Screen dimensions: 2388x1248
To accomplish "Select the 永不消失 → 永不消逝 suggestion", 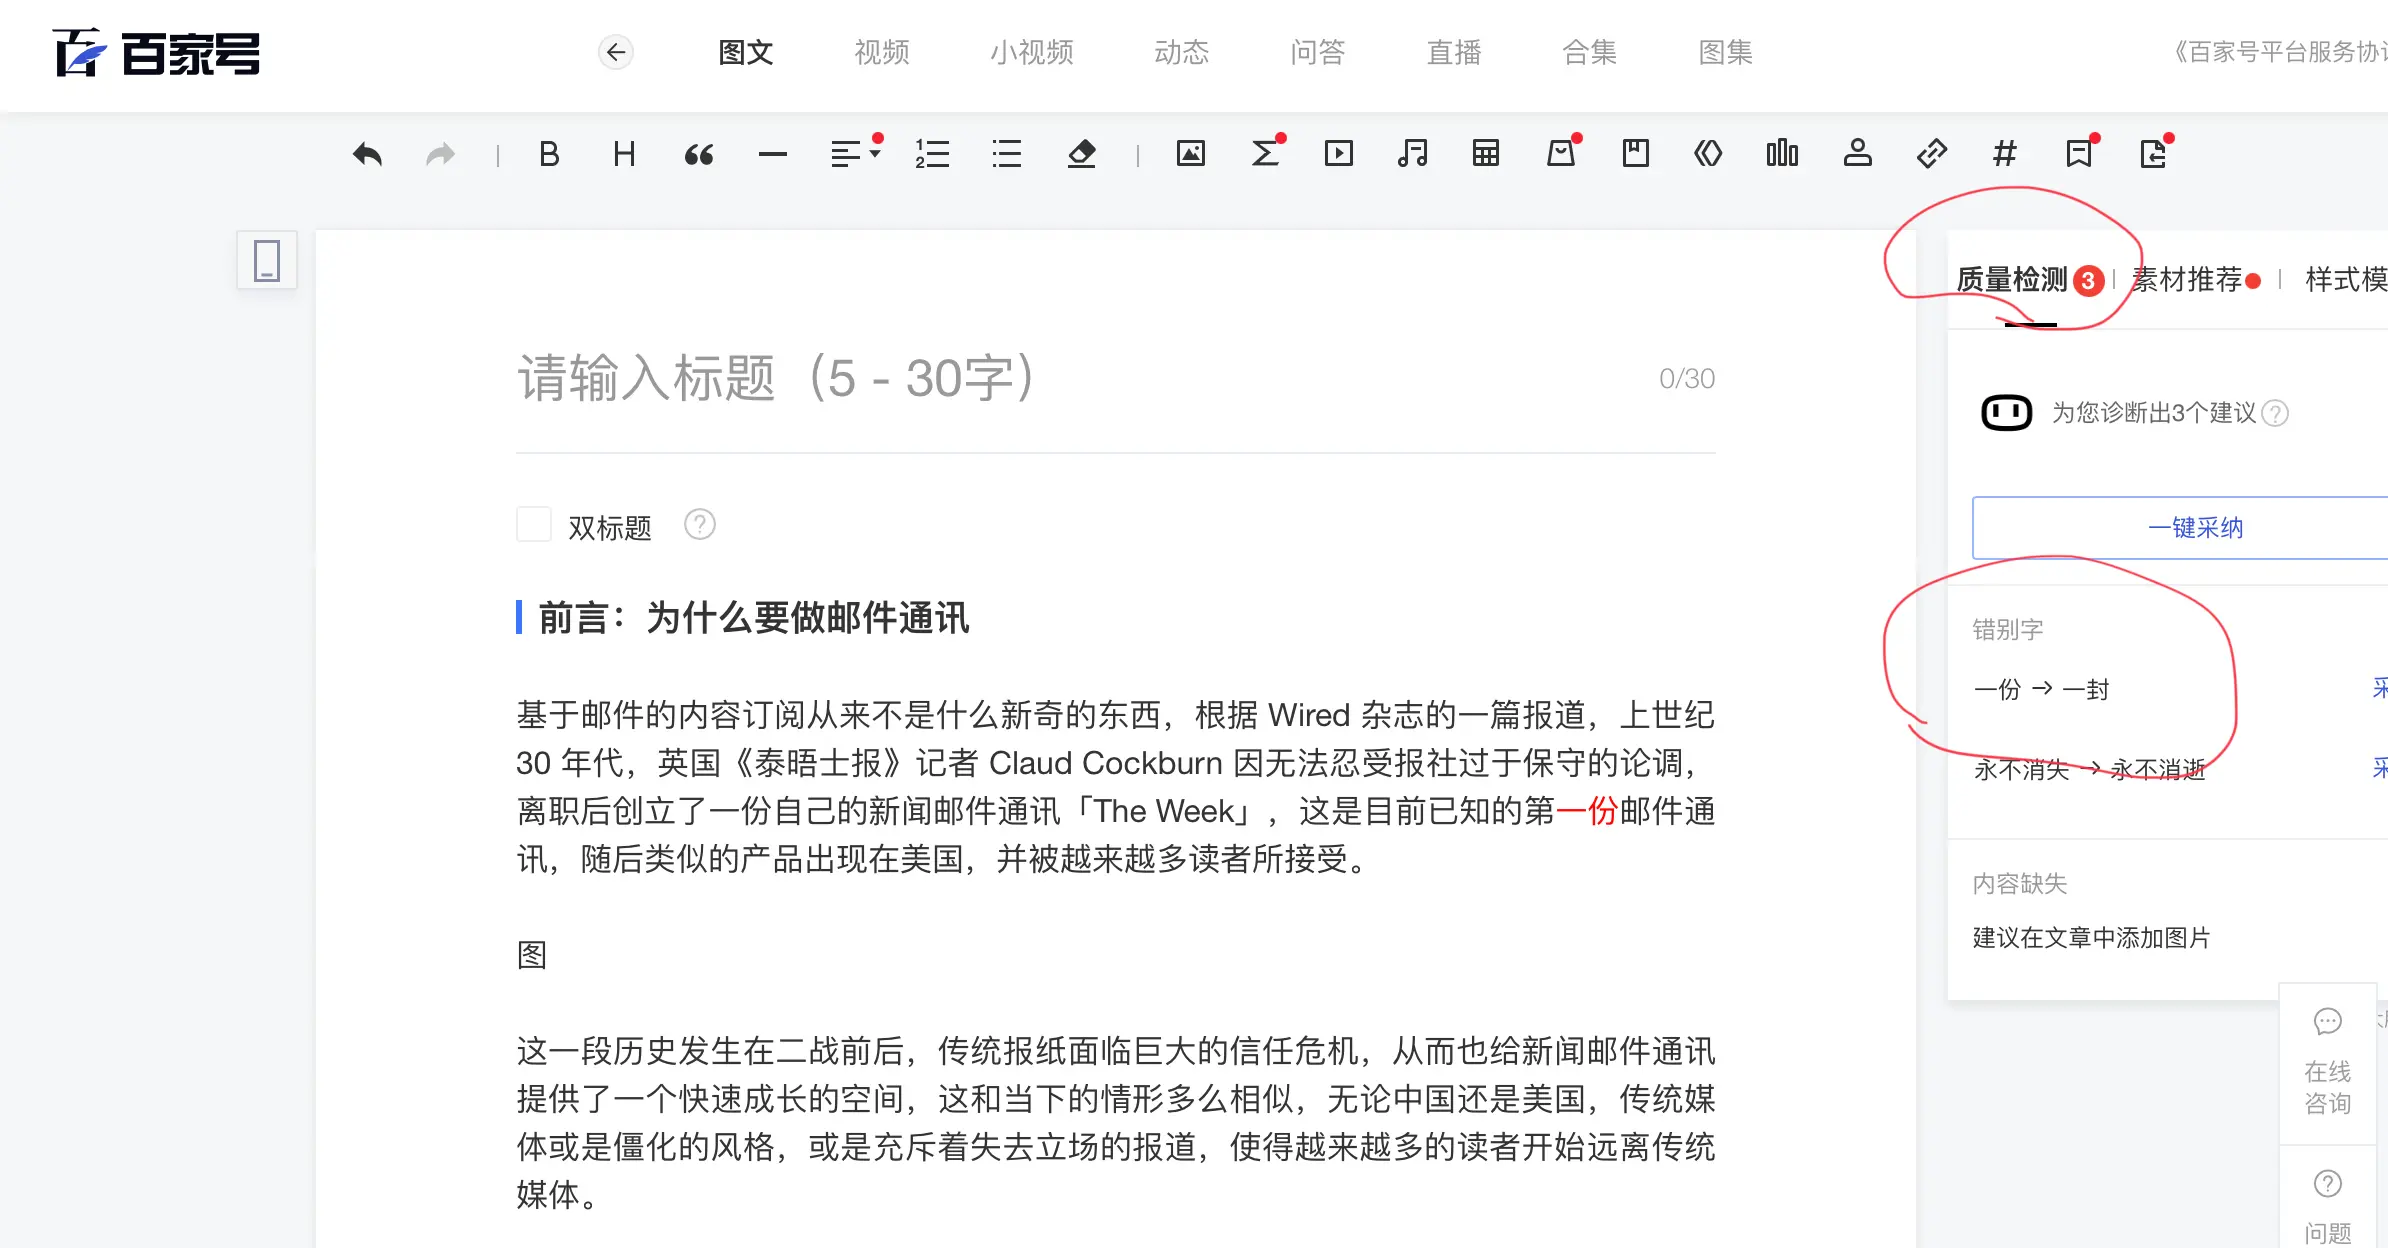I will coord(2089,769).
